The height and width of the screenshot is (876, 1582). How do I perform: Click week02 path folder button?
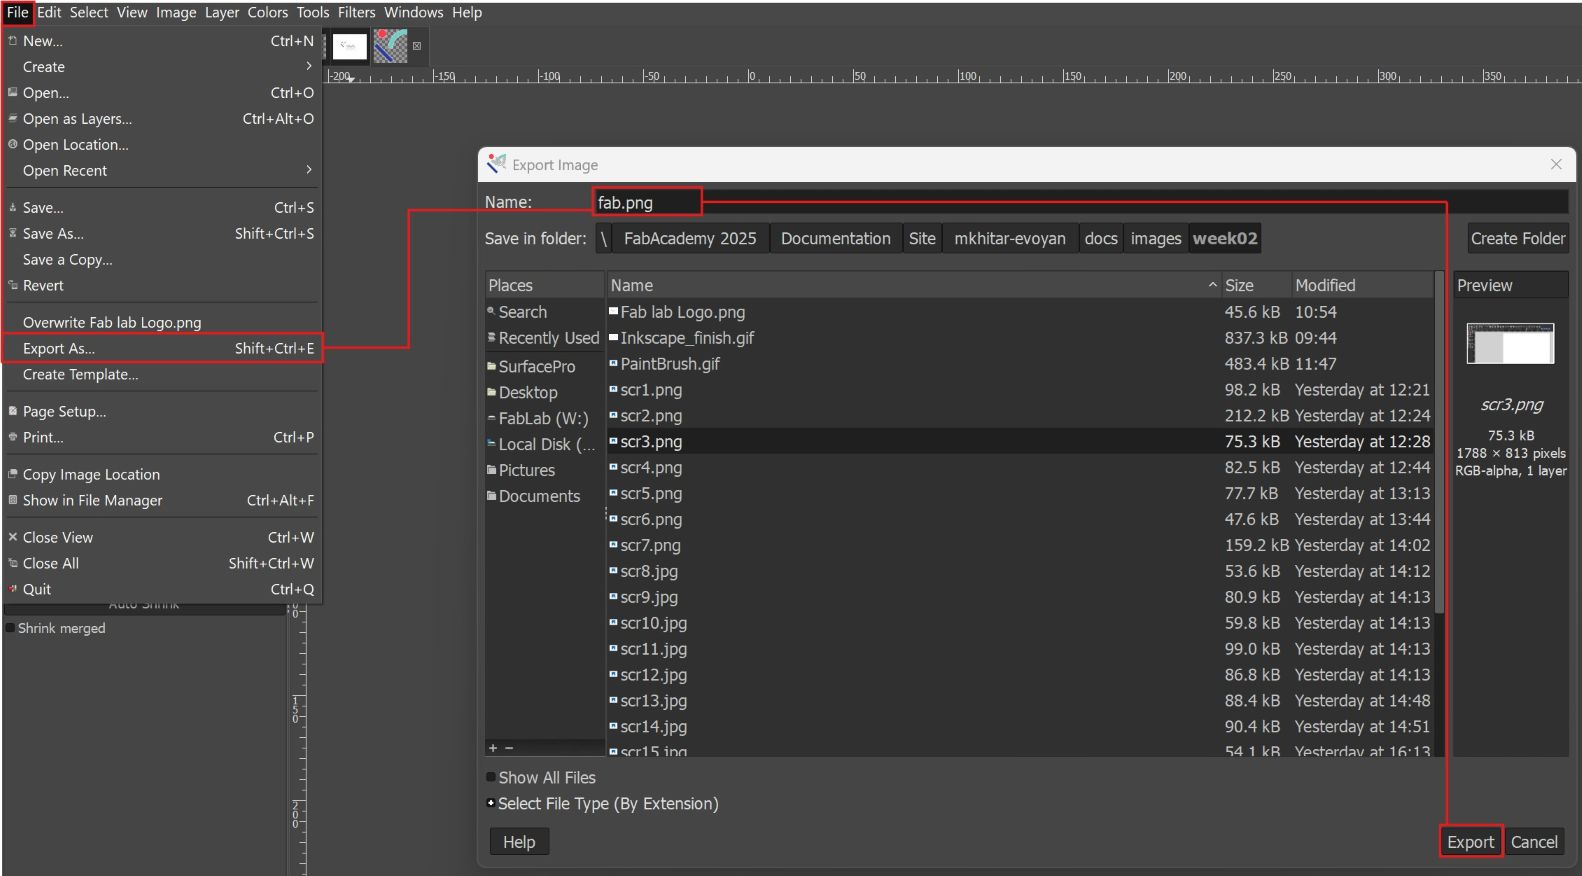click(1225, 238)
